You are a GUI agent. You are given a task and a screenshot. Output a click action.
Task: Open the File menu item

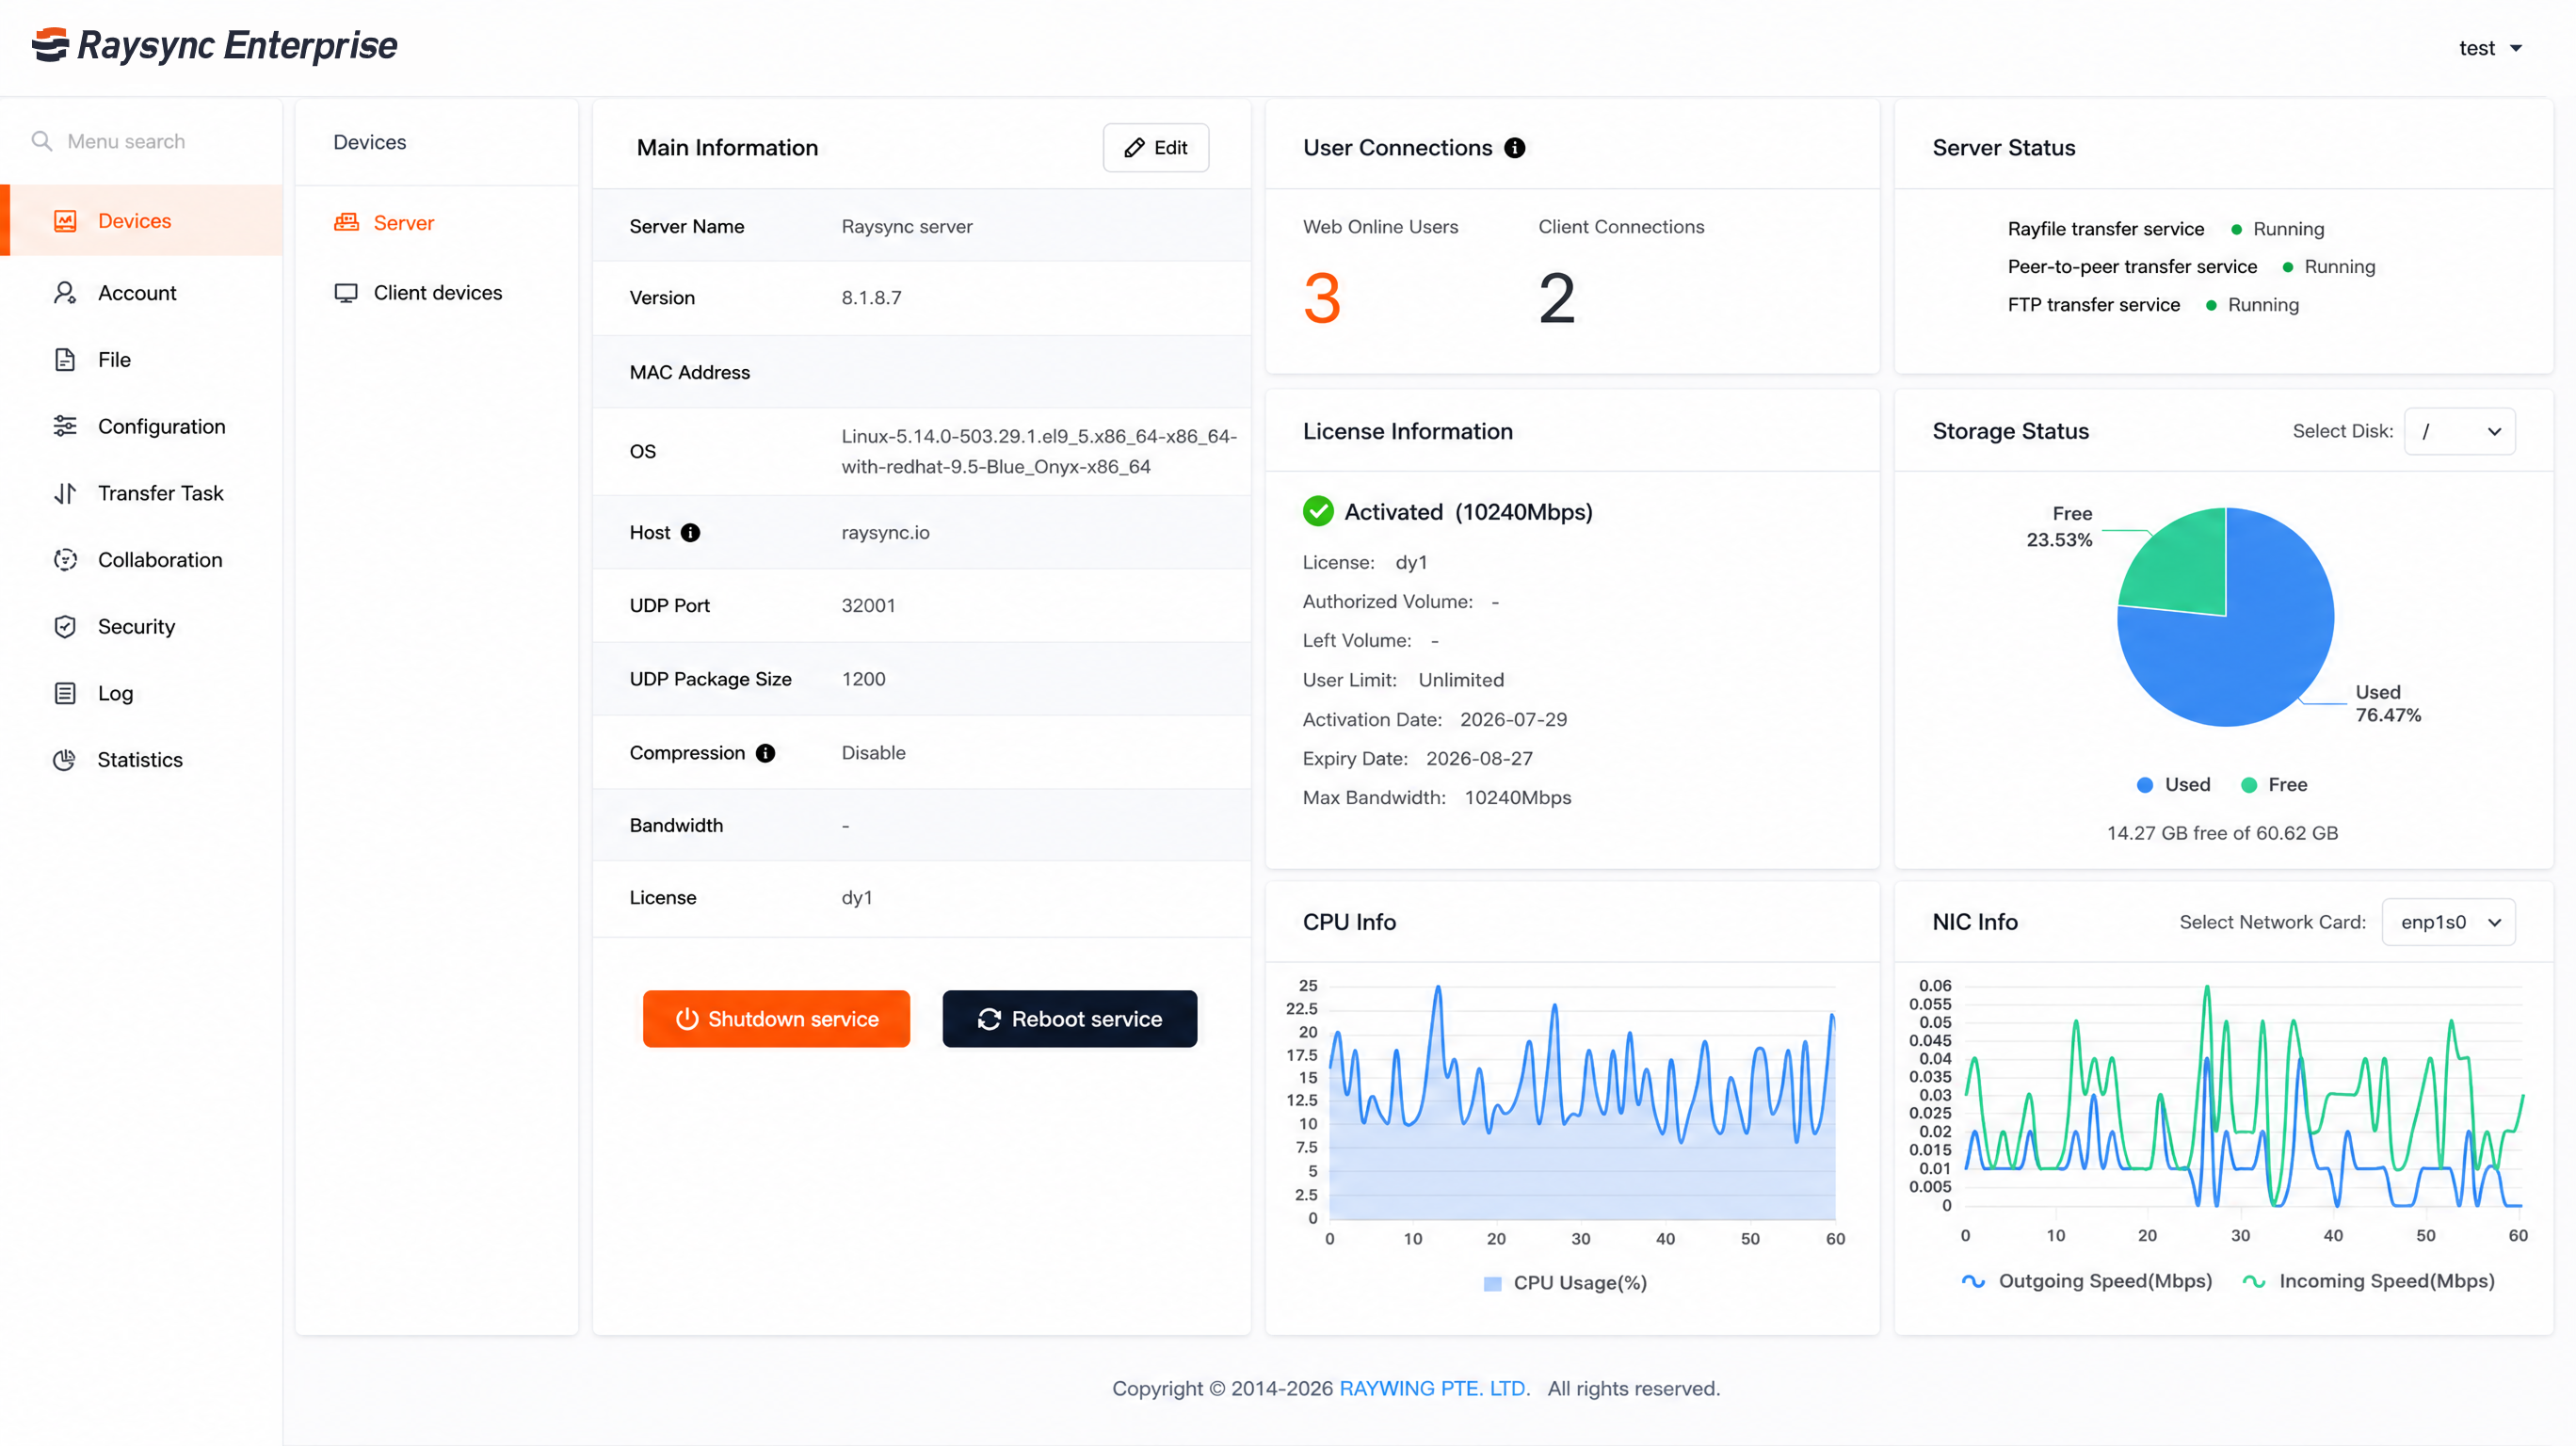141,360
